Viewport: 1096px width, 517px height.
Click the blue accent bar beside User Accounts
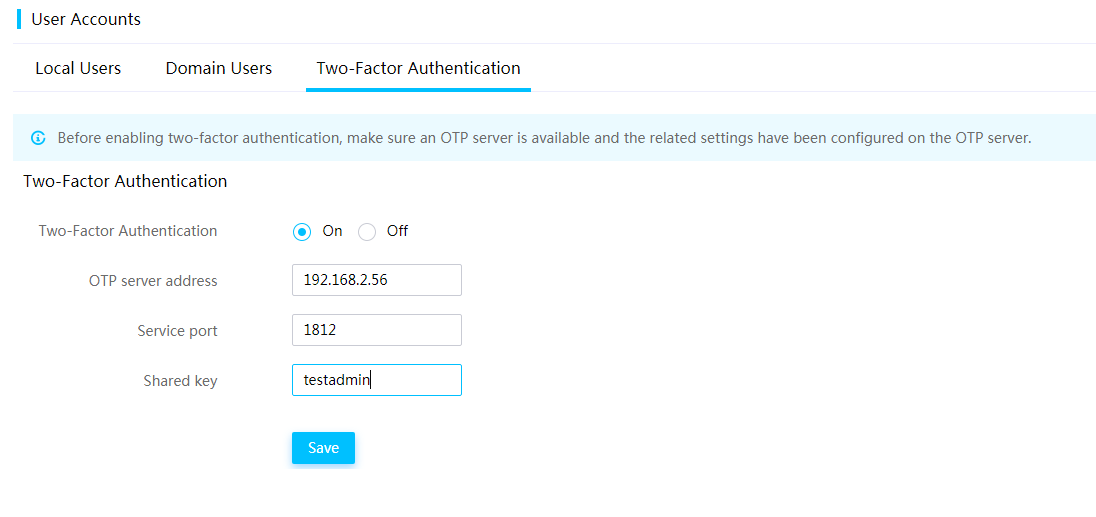[x=19, y=20]
